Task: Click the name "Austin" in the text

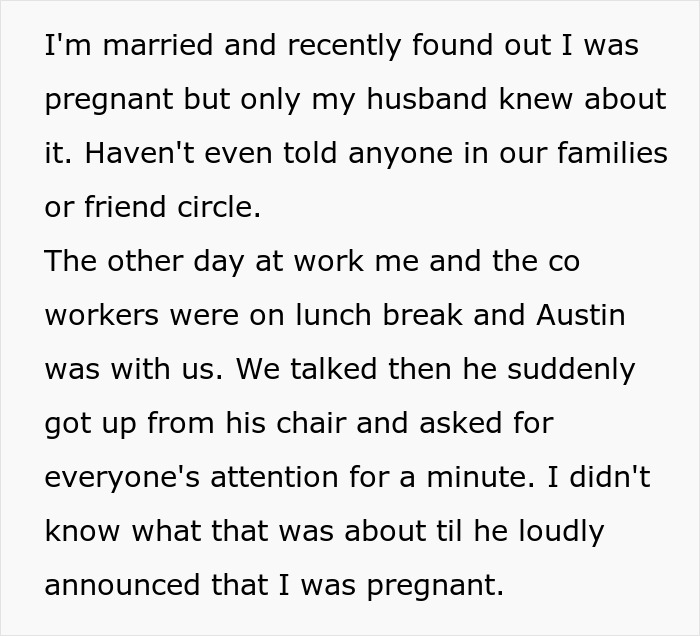Action: coord(580,315)
